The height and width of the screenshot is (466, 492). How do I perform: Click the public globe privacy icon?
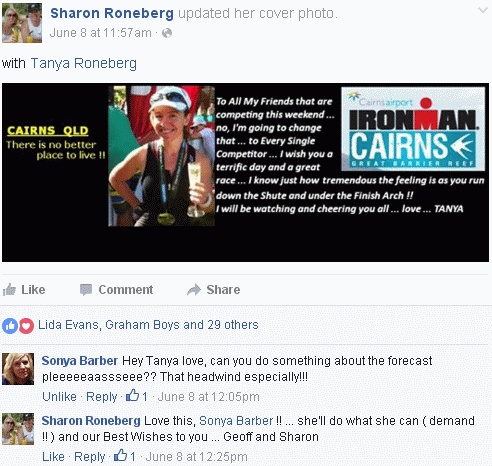167,33
